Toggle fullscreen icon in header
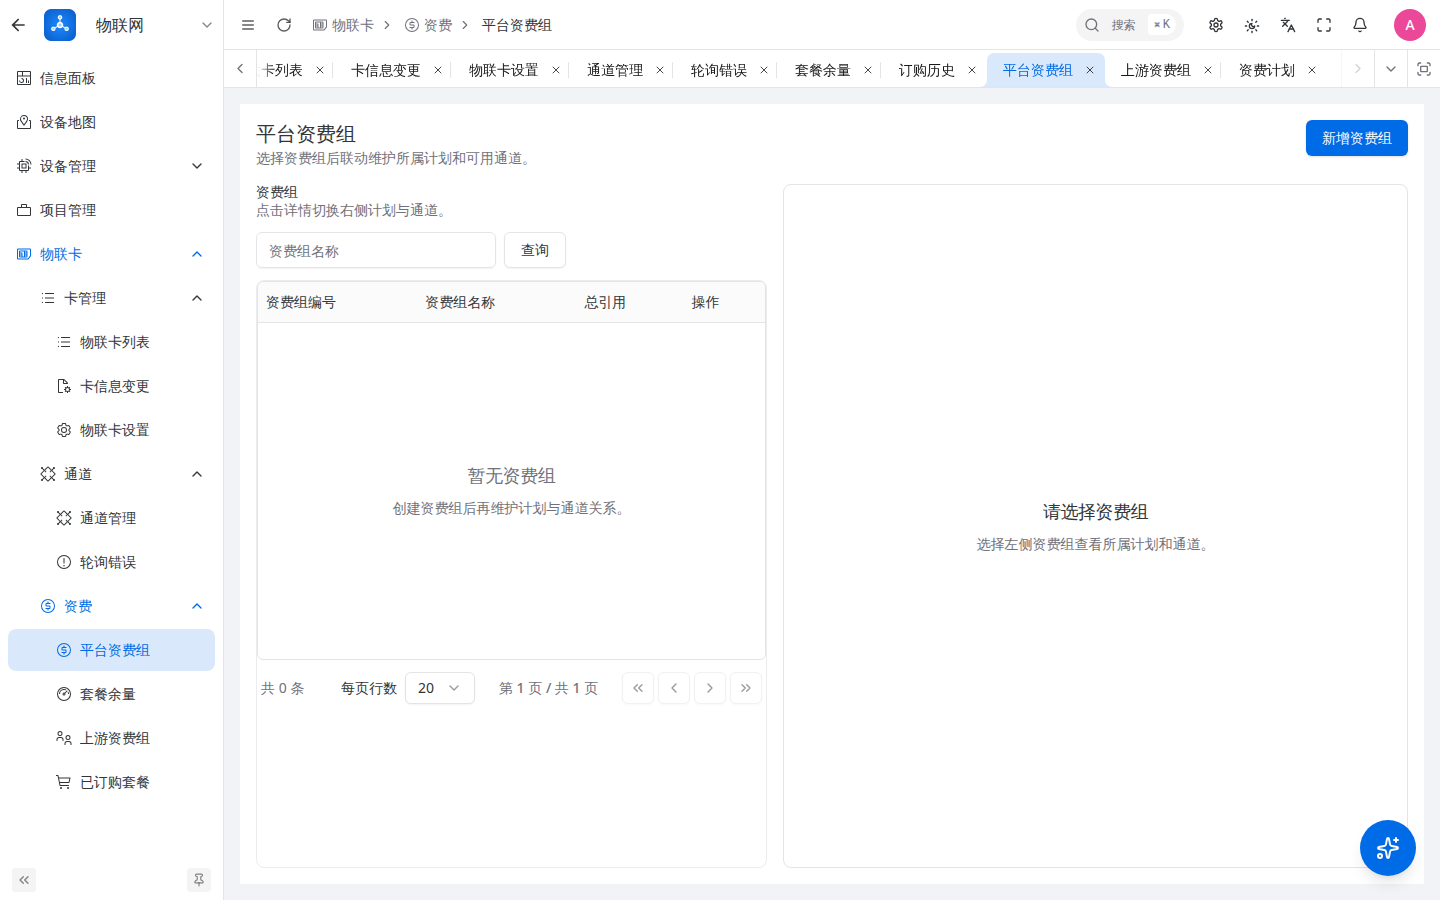This screenshot has height=900, width=1440. click(x=1324, y=25)
